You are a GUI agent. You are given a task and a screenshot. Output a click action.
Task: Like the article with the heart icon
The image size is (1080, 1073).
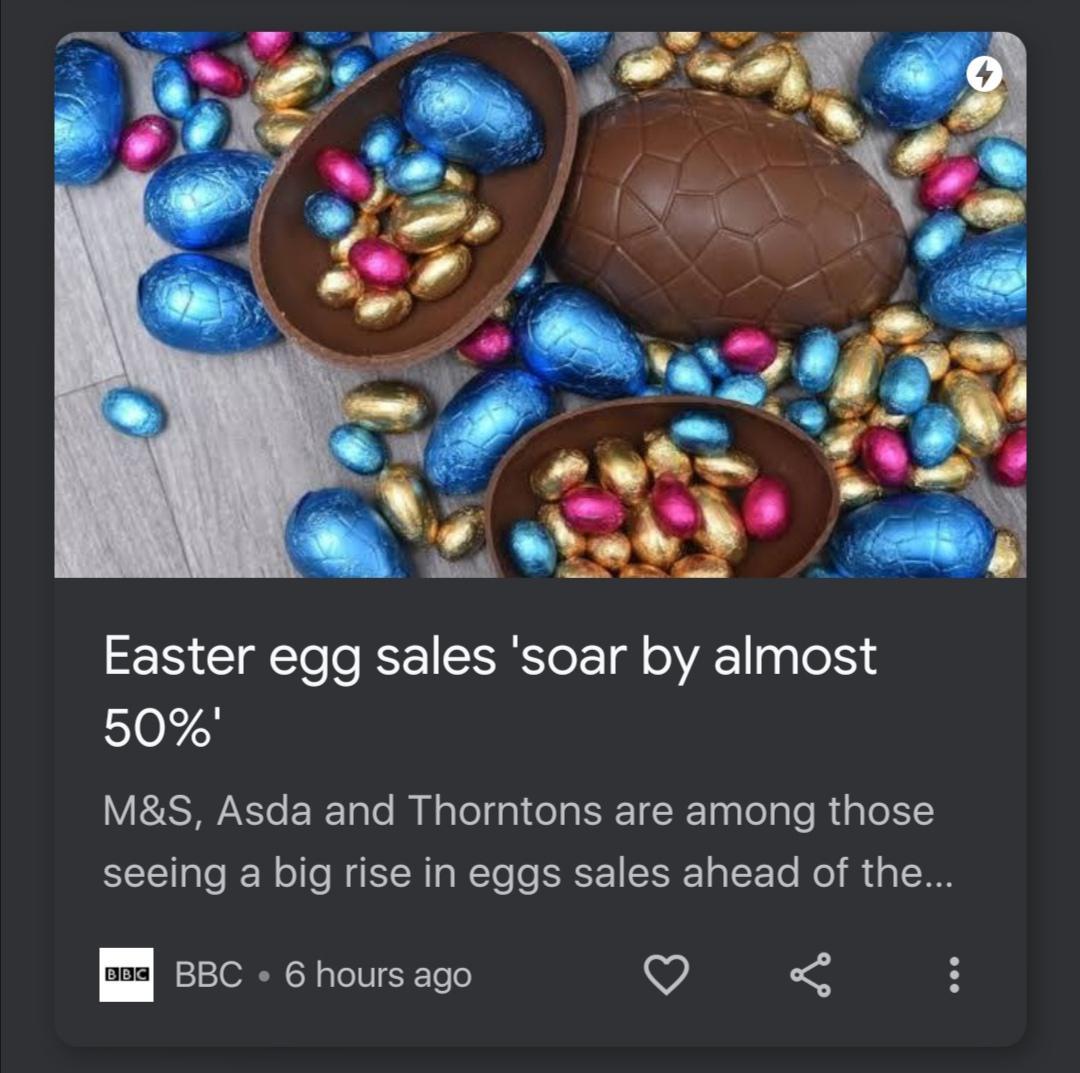[666, 974]
